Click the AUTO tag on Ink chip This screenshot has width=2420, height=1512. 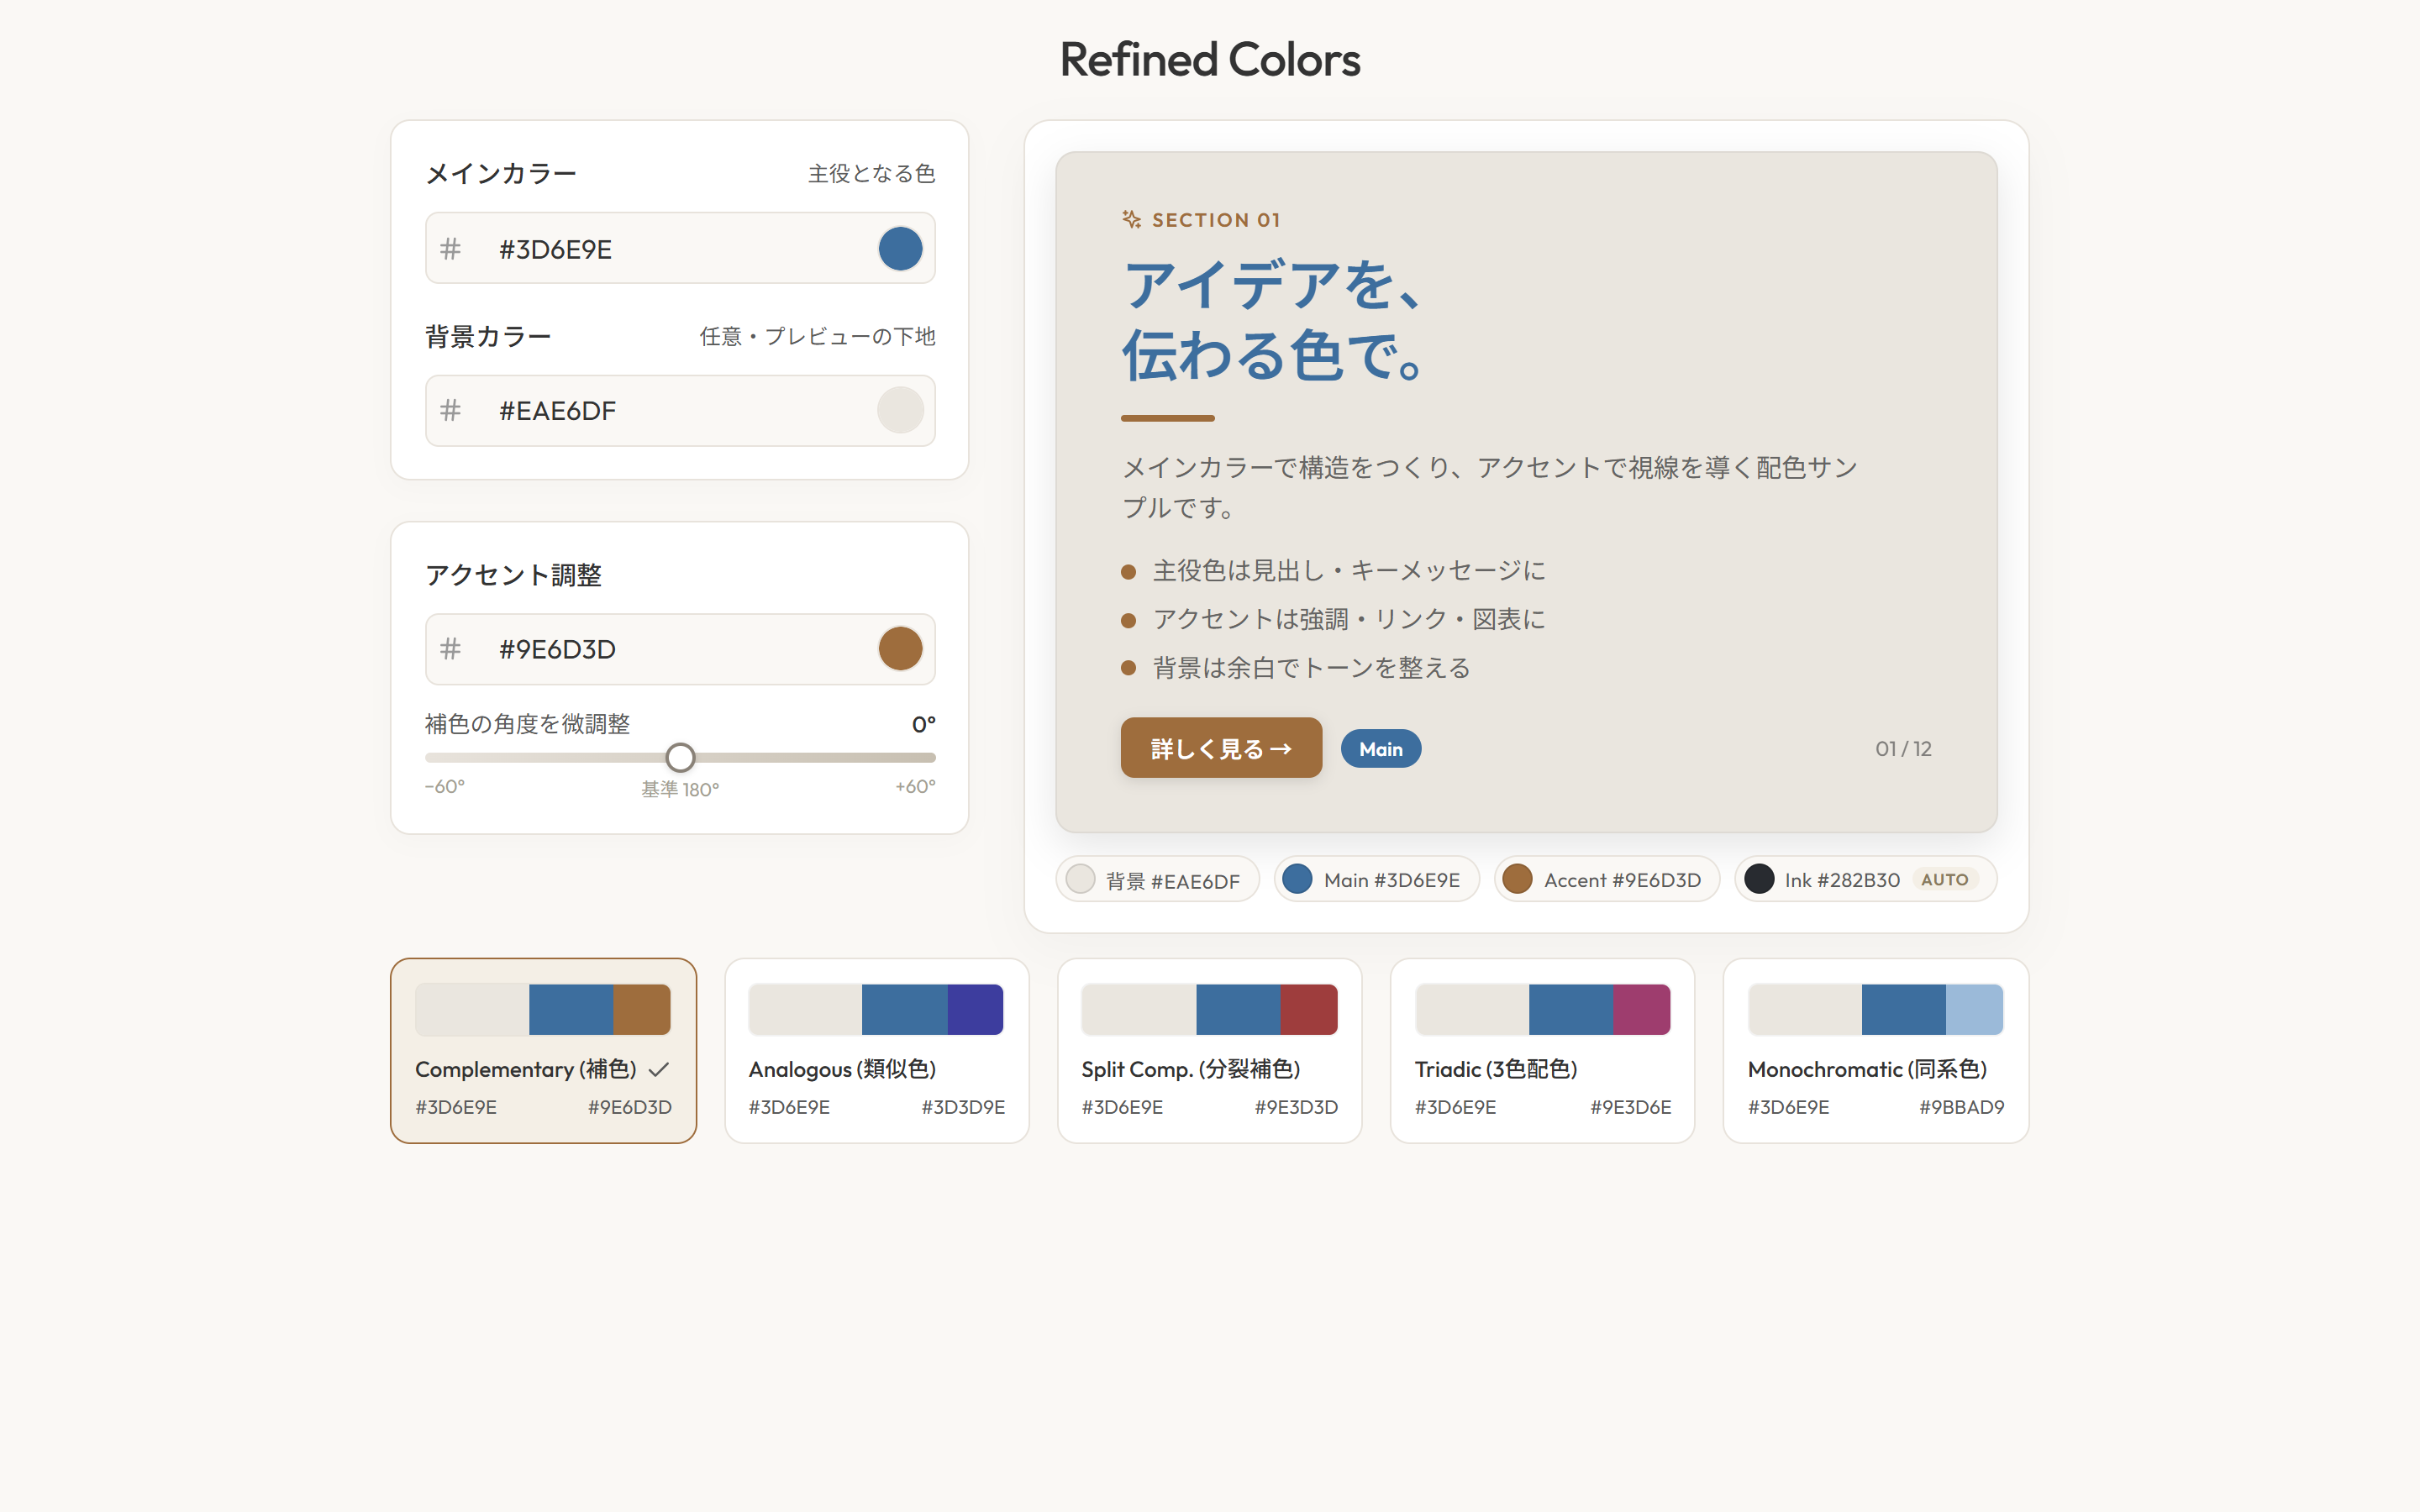coord(1944,880)
